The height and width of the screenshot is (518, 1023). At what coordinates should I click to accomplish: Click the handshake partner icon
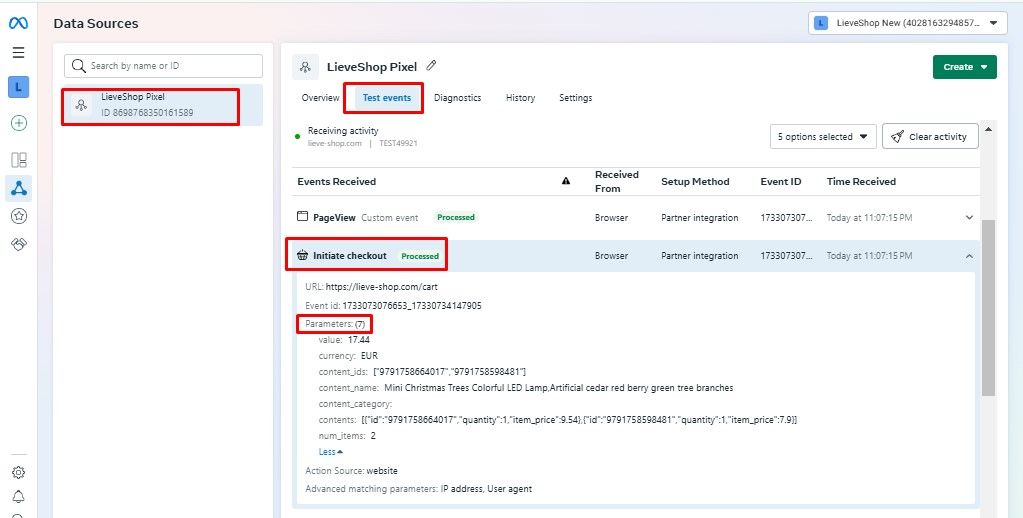pos(18,244)
